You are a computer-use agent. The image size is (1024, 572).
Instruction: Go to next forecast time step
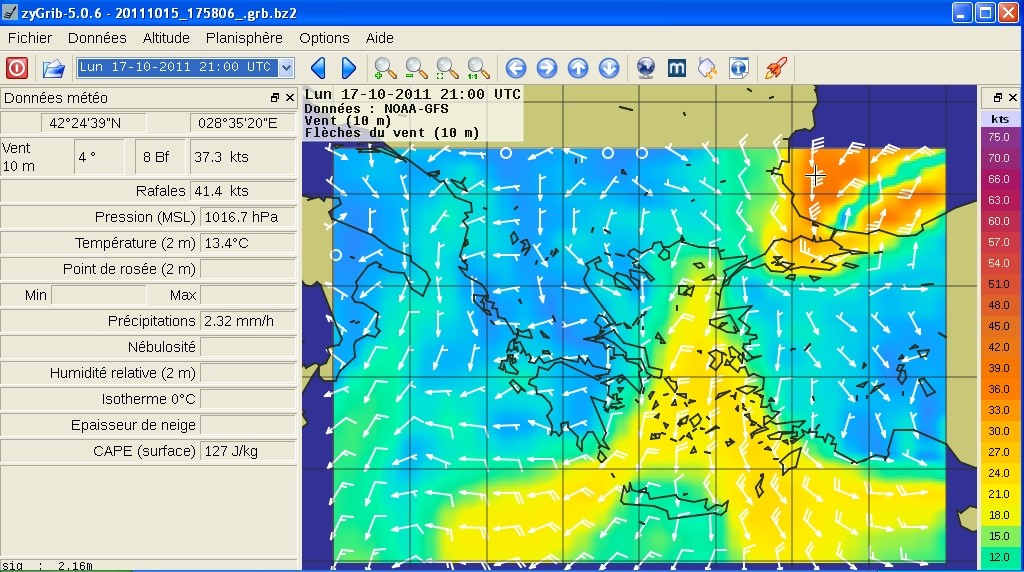pos(349,68)
